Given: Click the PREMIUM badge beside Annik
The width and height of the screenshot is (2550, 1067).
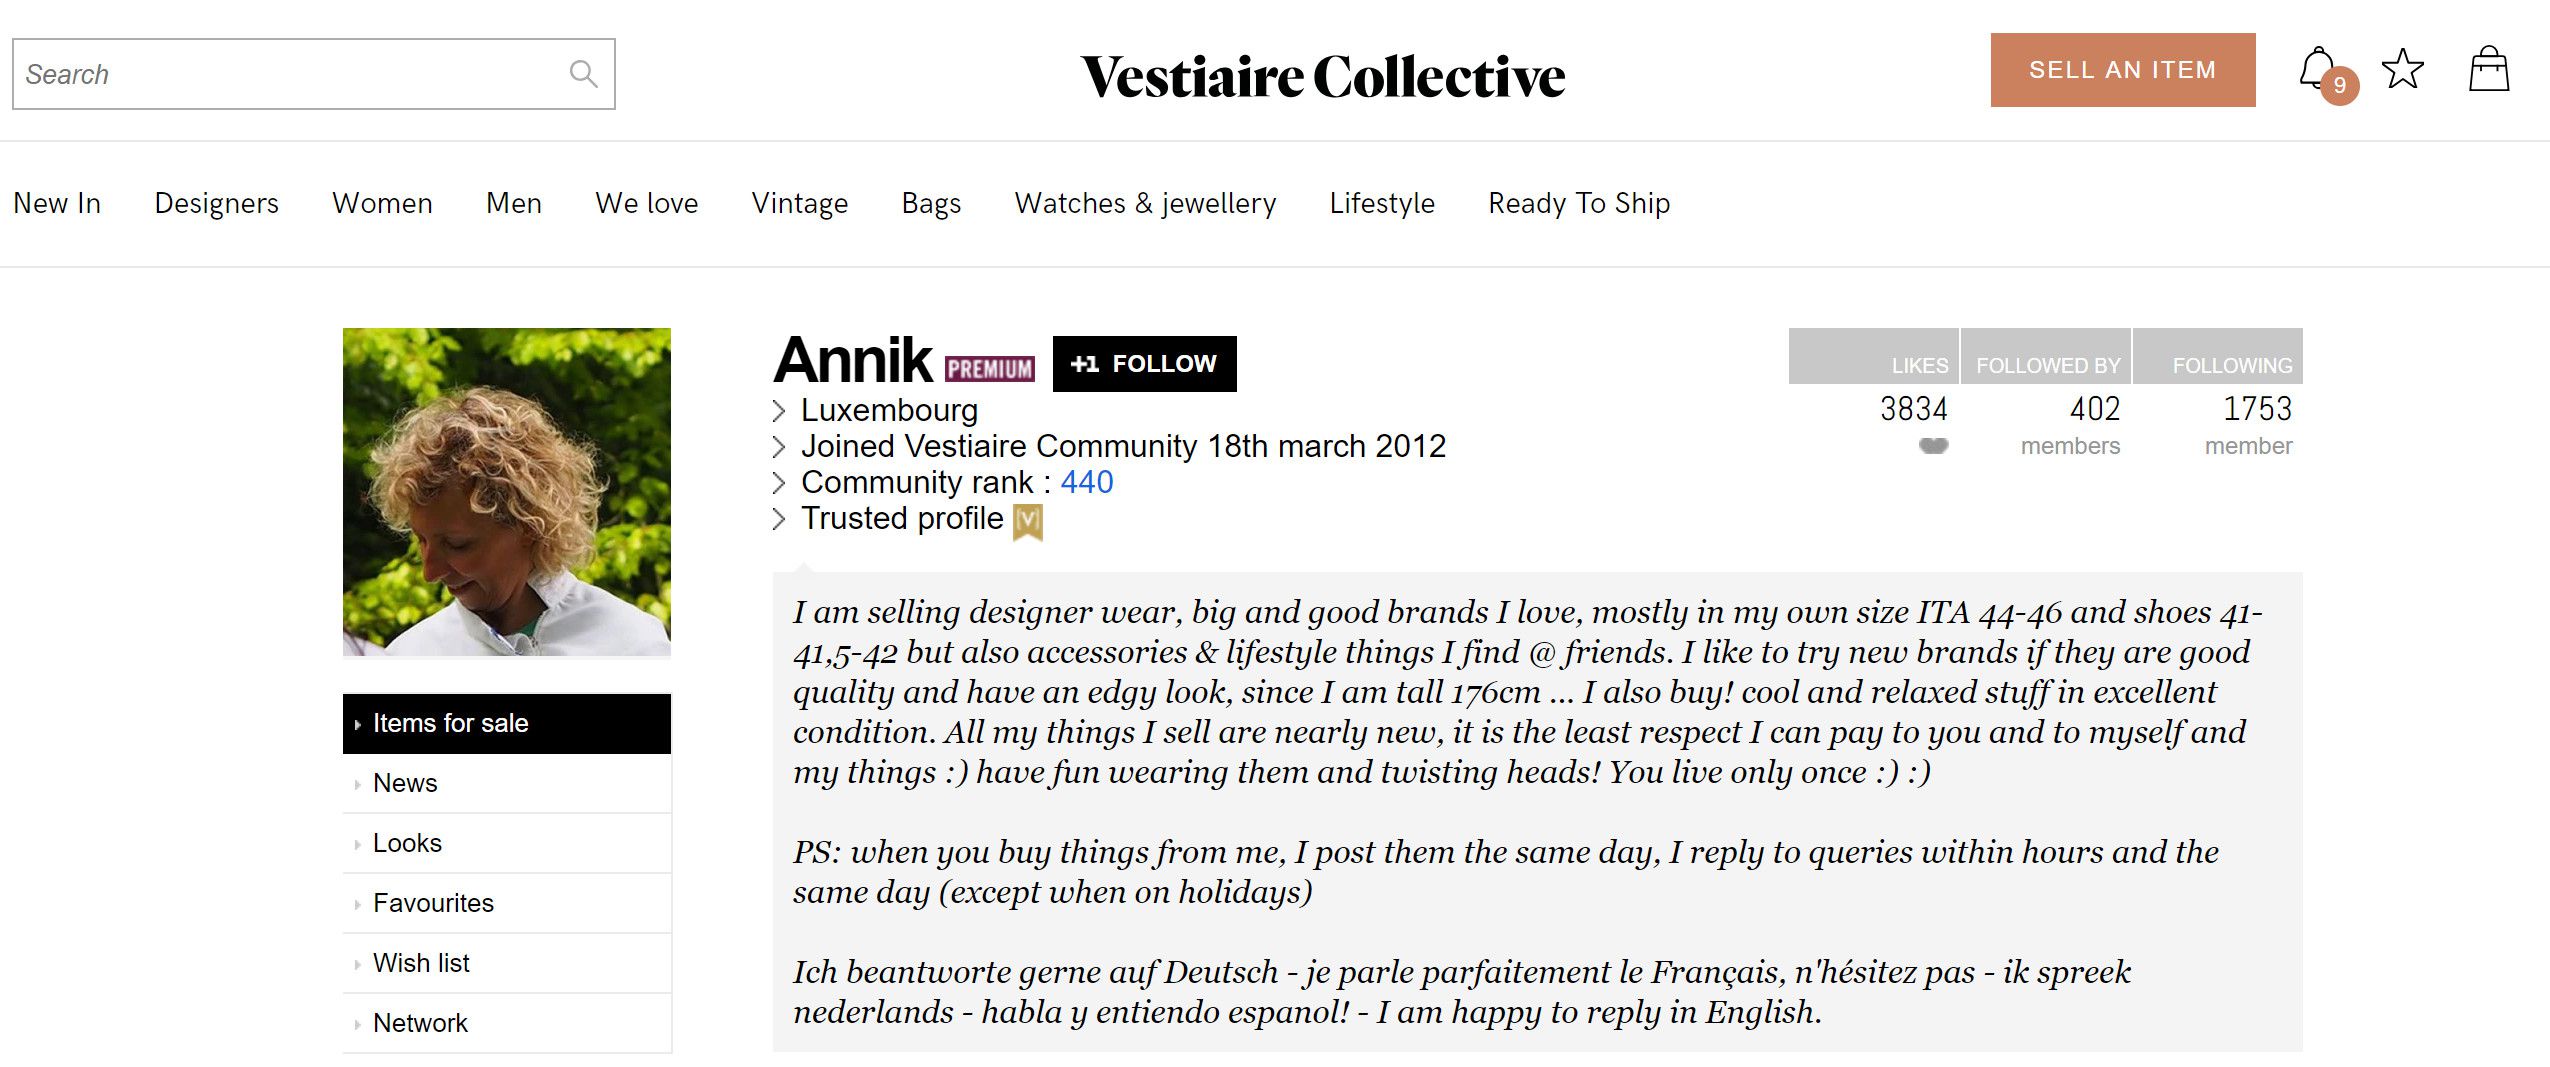Looking at the screenshot, I should pos(989,368).
